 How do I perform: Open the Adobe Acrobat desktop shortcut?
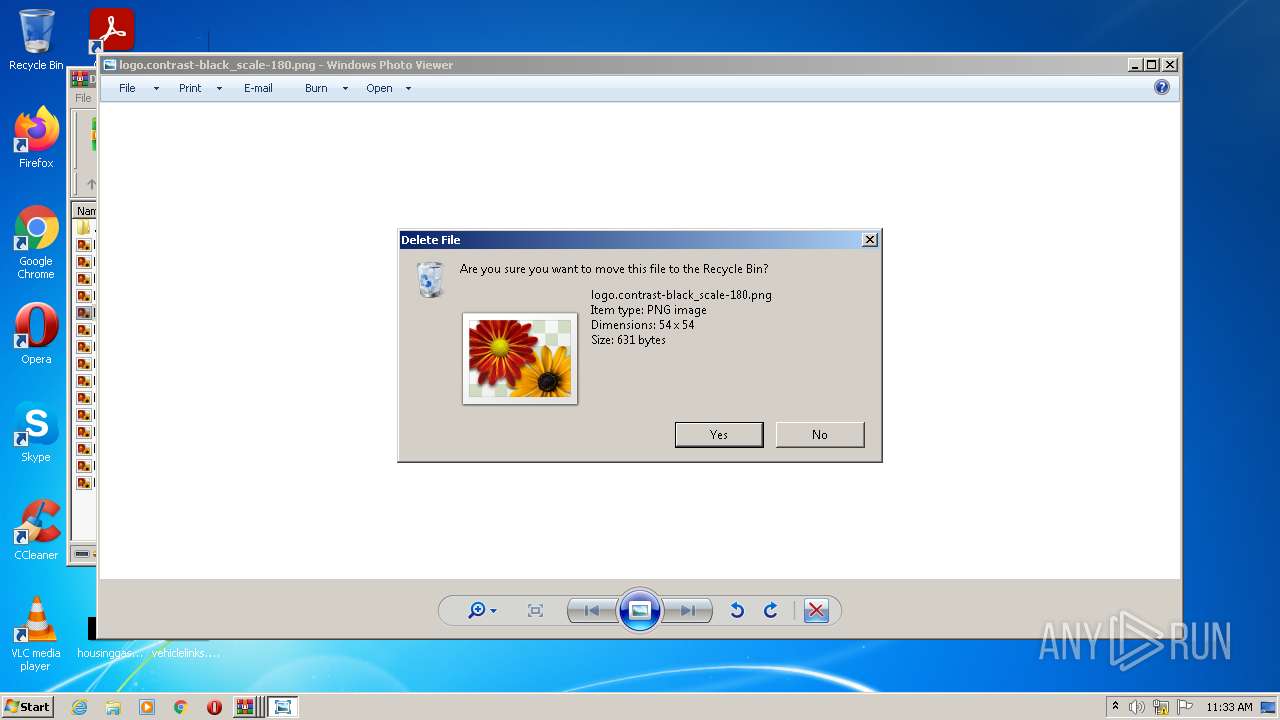[x=111, y=32]
